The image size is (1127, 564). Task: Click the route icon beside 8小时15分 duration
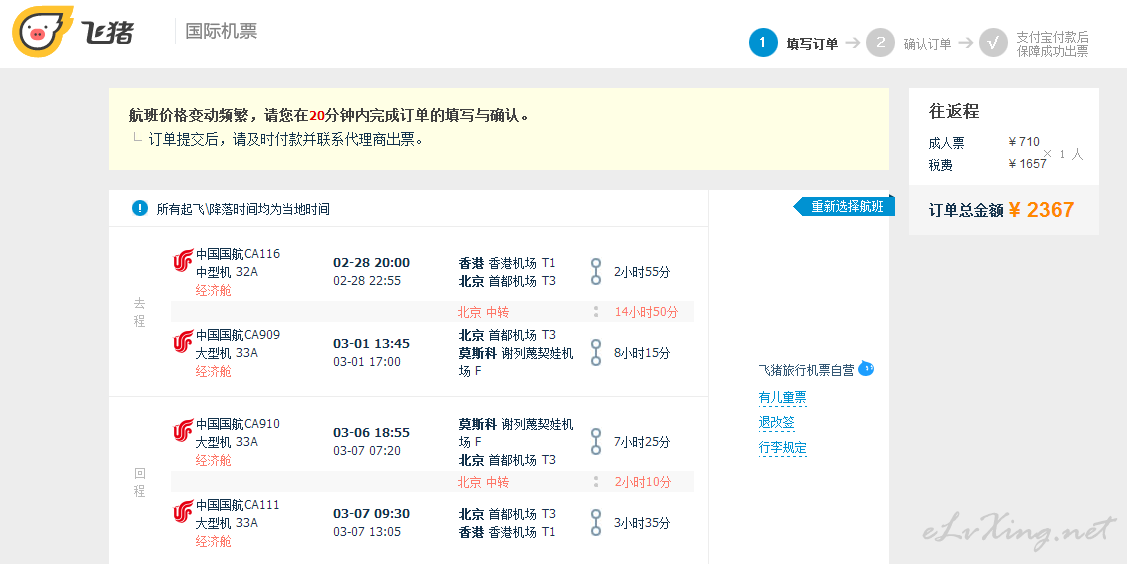(x=596, y=352)
